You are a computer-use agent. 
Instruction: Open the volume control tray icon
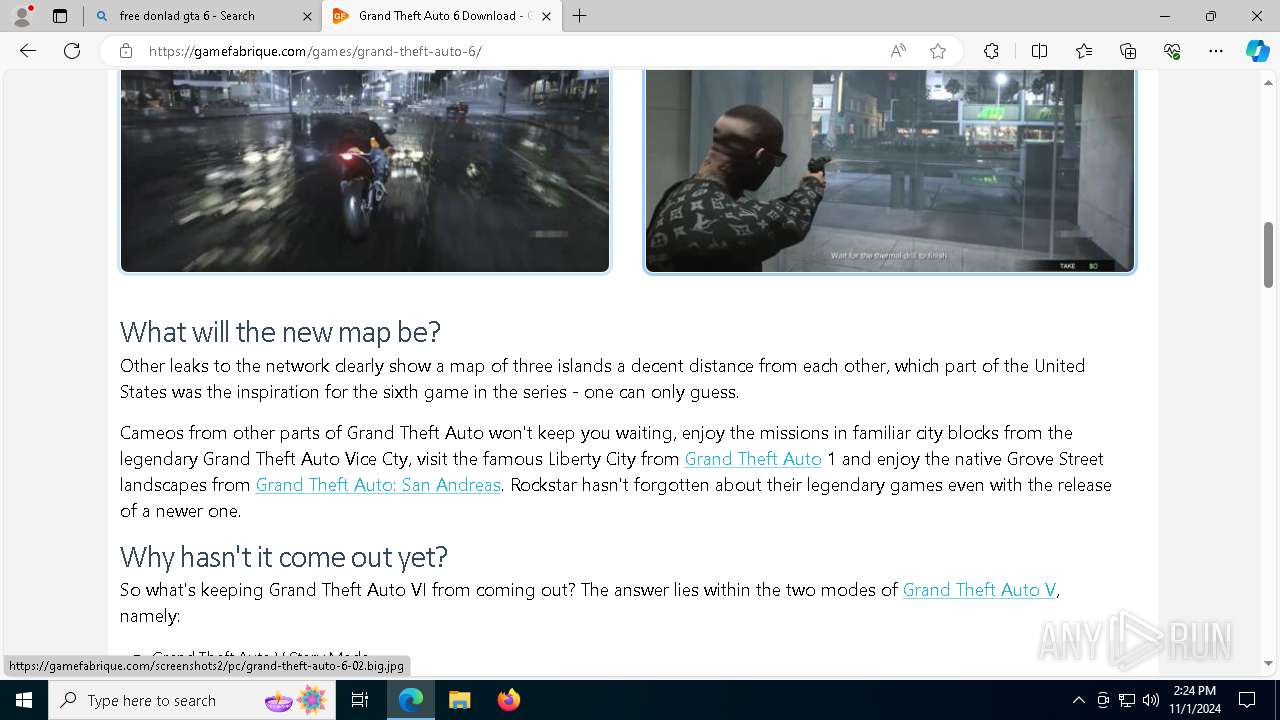click(x=1151, y=700)
